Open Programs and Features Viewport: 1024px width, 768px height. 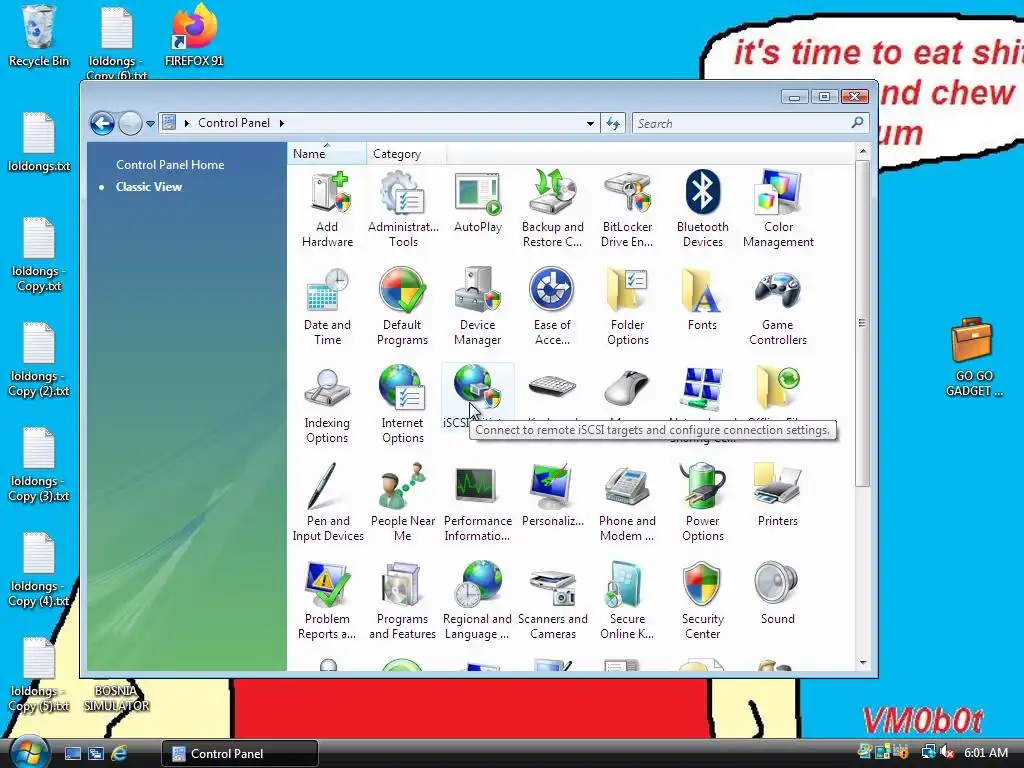pos(402,601)
